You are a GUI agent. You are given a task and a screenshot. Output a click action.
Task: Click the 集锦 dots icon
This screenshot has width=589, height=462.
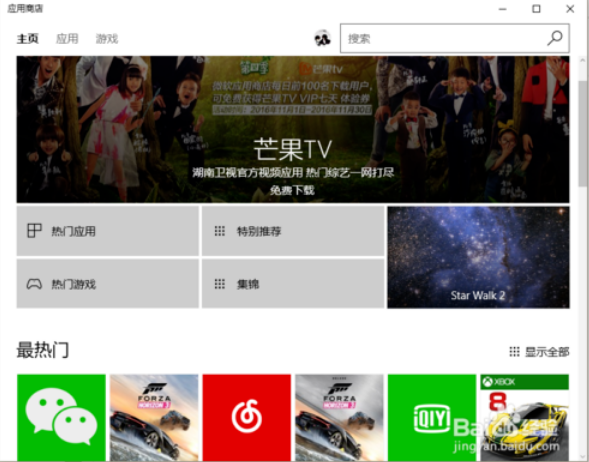coord(220,284)
